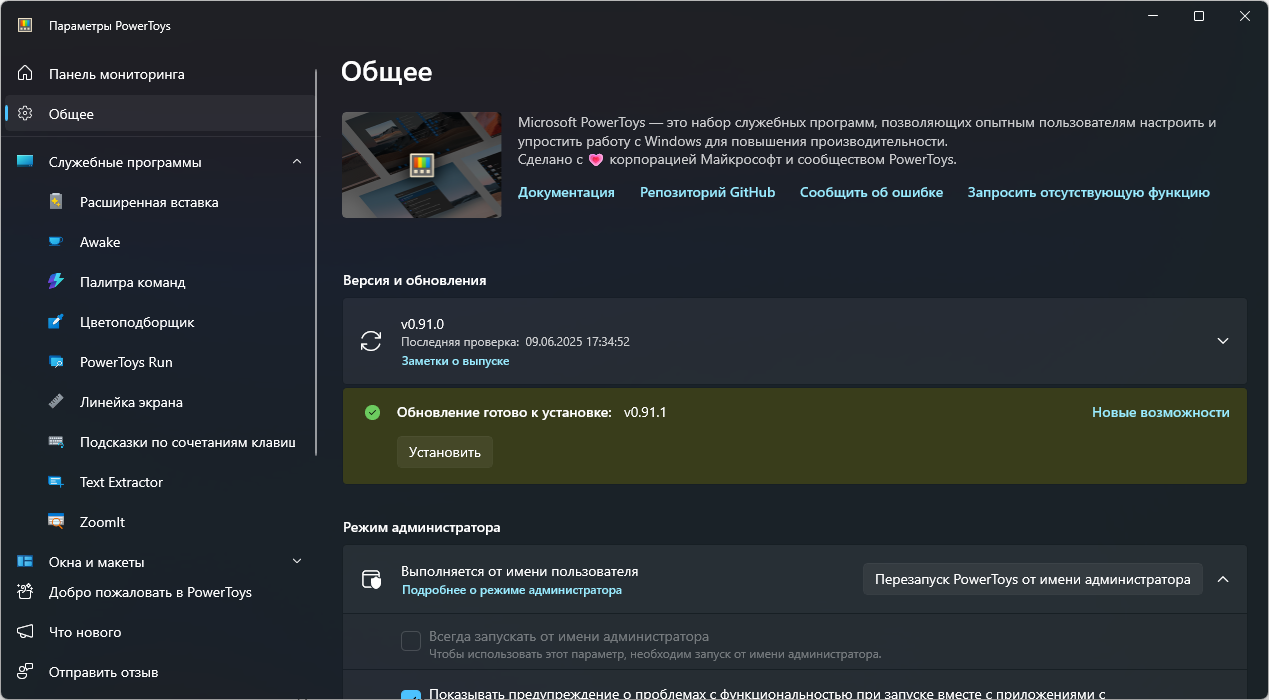
Task: Open the Новые возможности link
Action: pyautogui.click(x=1161, y=412)
